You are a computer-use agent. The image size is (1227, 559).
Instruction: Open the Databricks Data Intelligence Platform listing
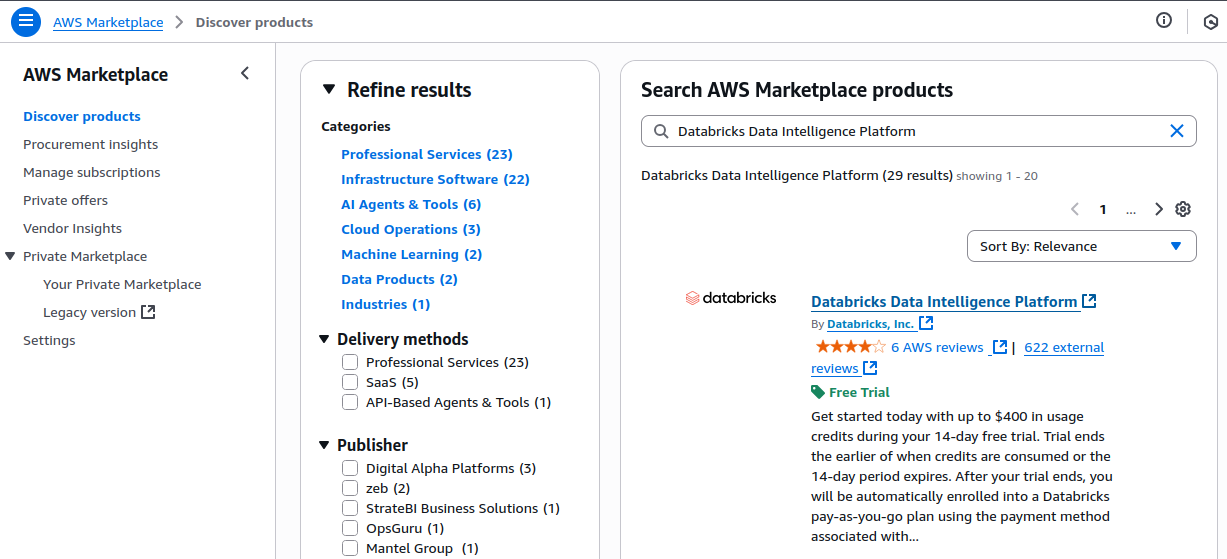943,301
